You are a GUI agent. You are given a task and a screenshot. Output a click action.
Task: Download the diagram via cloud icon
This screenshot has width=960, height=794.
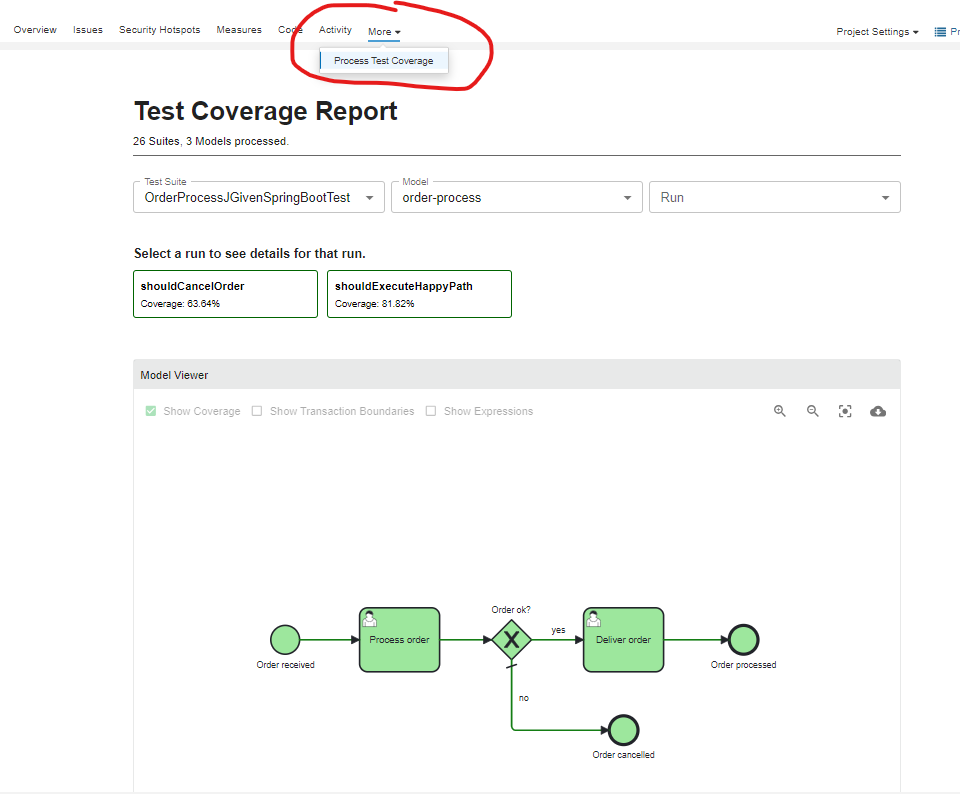coord(878,411)
